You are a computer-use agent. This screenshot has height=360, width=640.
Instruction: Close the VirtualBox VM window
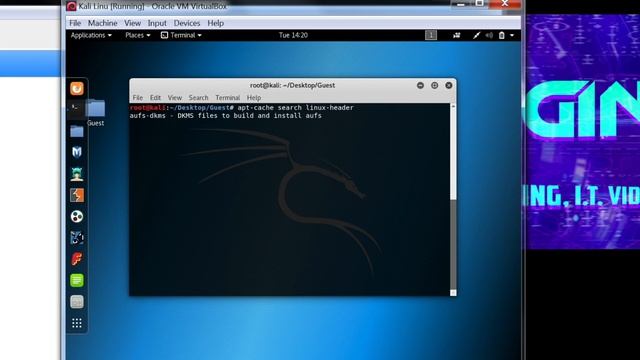(505, 4)
